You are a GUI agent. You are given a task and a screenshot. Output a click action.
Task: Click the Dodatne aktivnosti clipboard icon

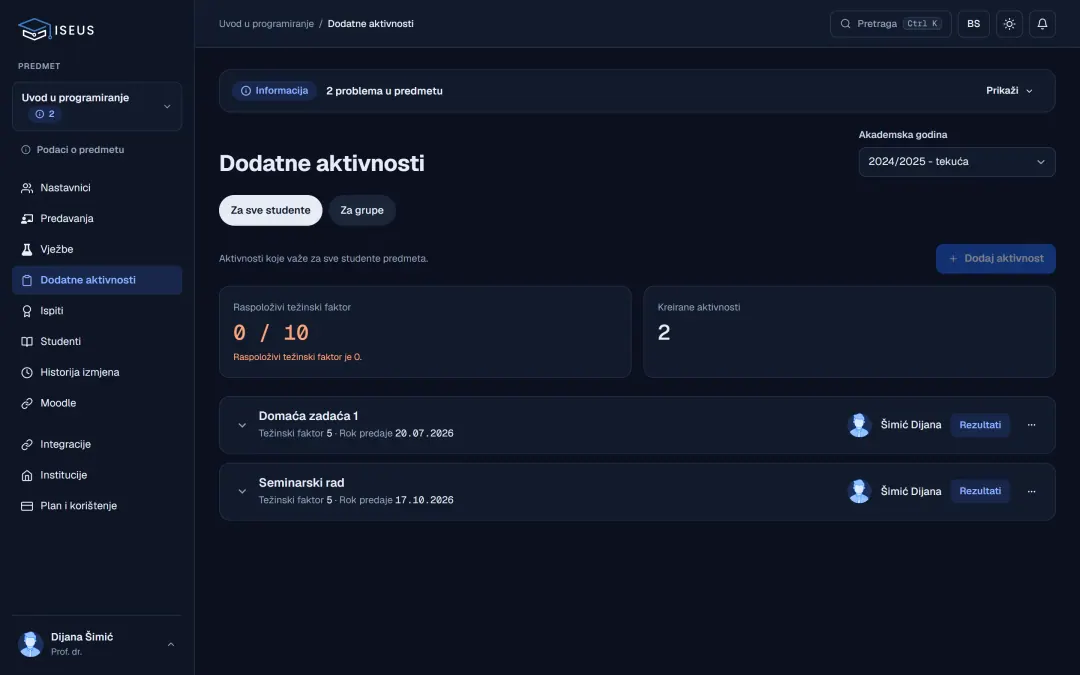(x=27, y=280)
